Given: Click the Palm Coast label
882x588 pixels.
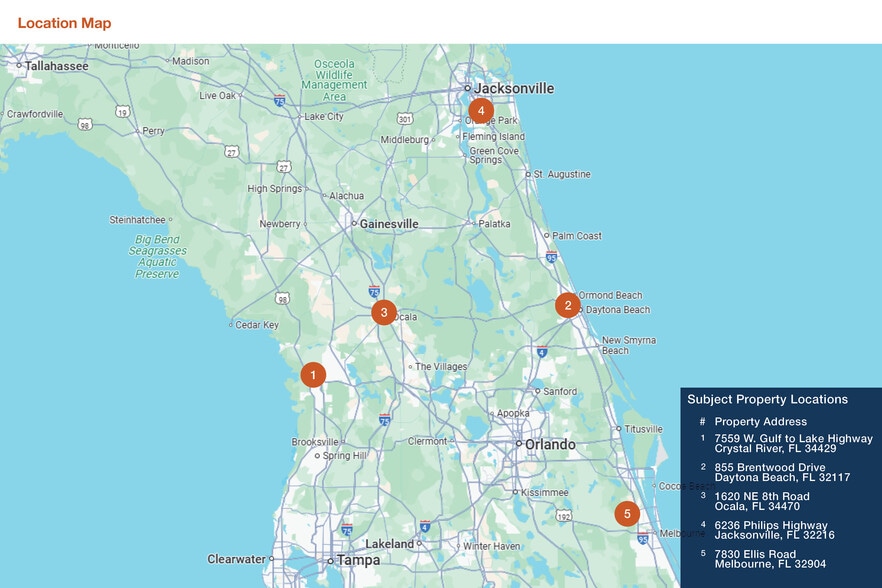Looking at the screenshot, I should tap(577, 236).
